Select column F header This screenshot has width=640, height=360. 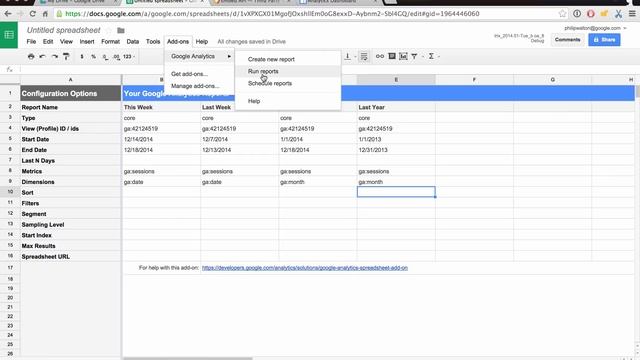point(474,80)
